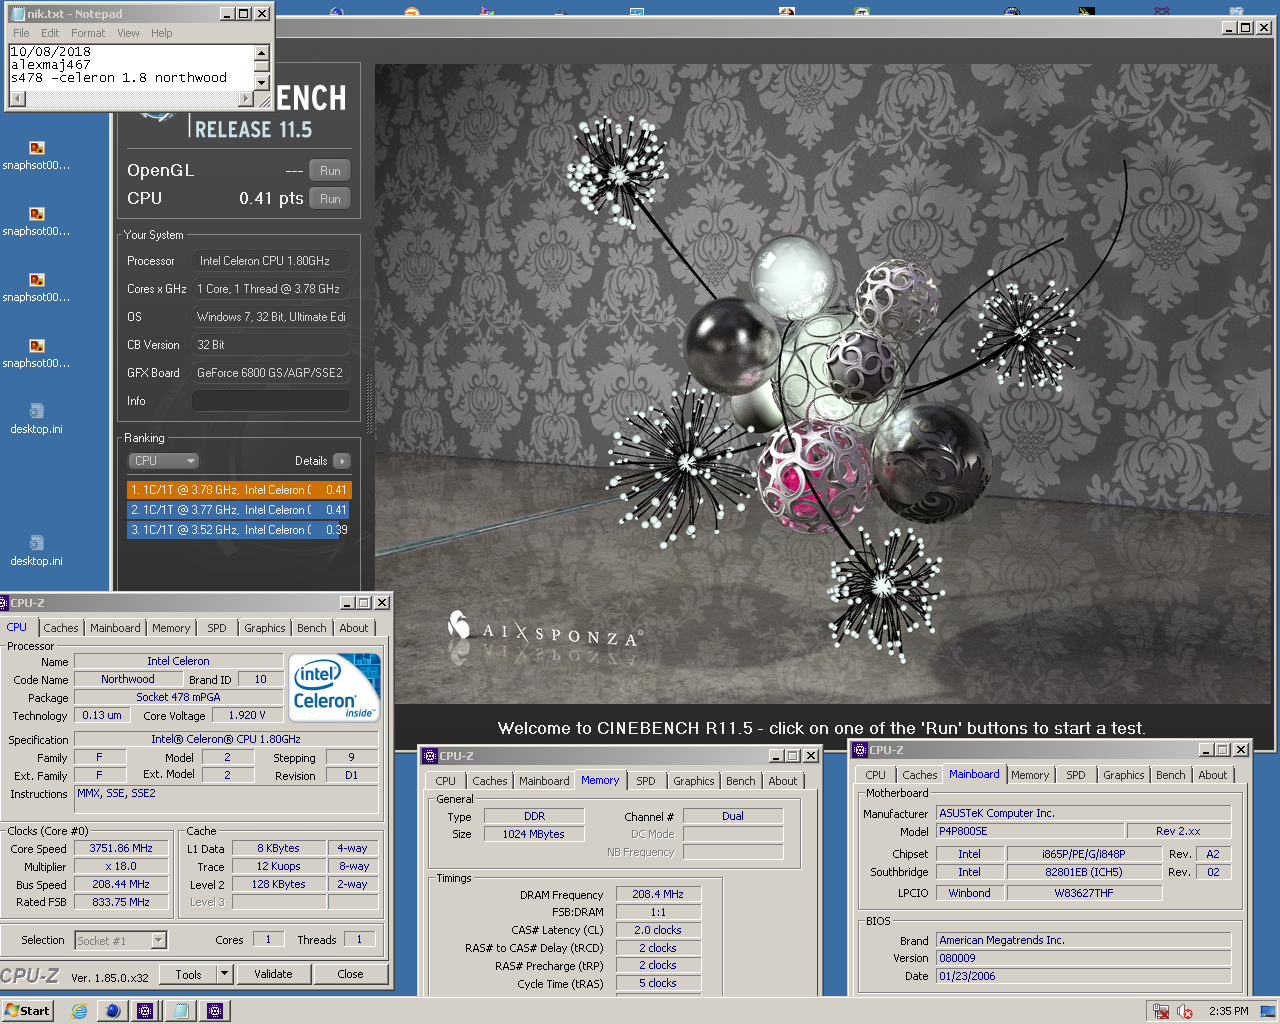Click the Tools button in CPU-Z
The width and height of the screenshot is (1280, 1024).
(188, 974)
